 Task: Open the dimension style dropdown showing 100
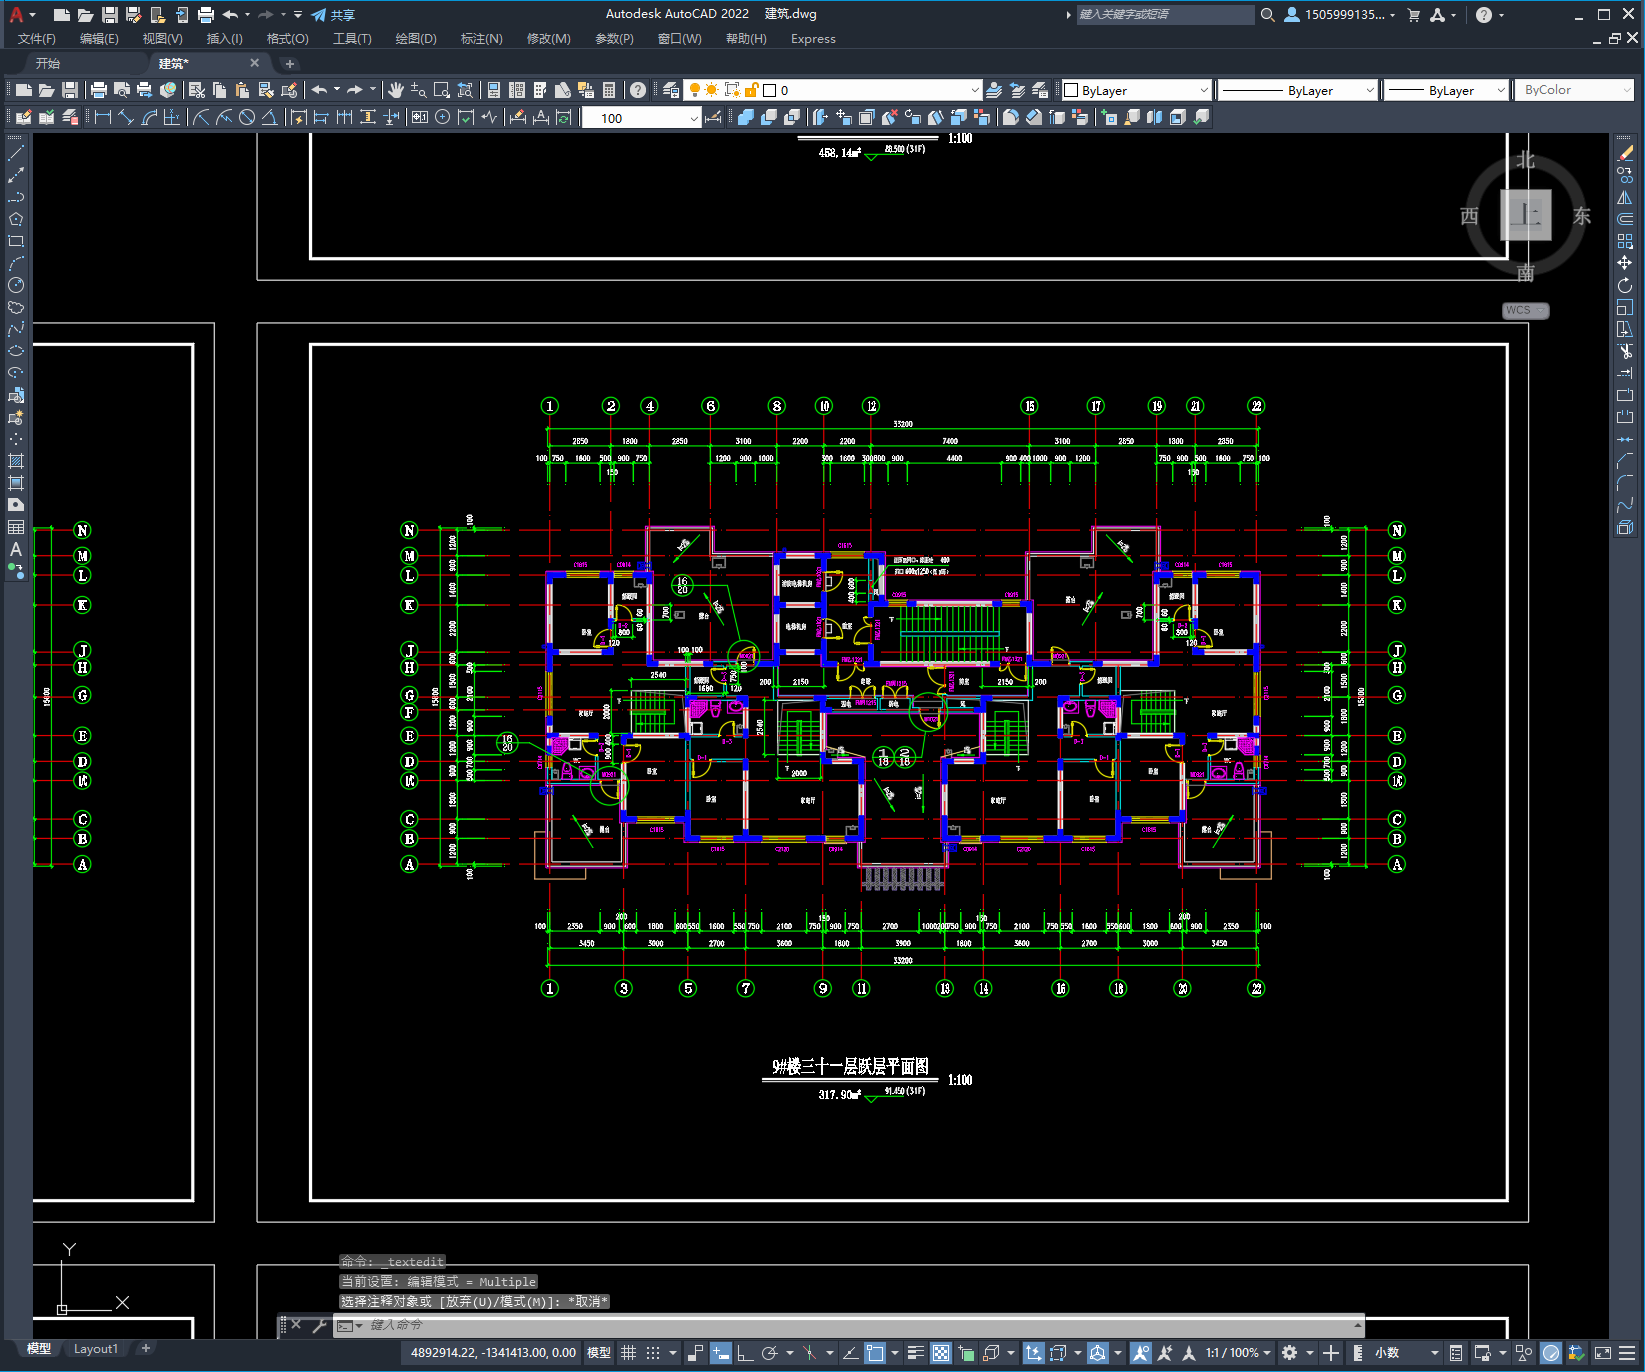[640, 117]
